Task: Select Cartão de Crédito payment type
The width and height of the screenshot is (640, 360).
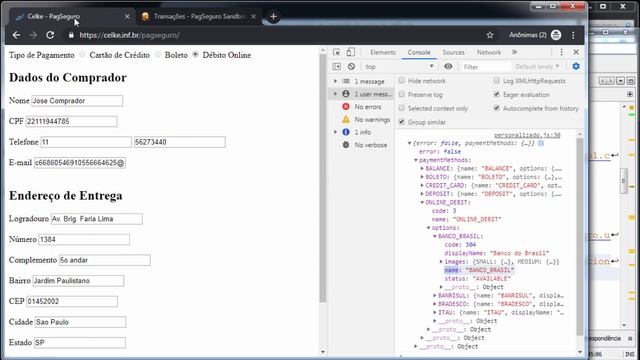Action: tap(82, 54)
